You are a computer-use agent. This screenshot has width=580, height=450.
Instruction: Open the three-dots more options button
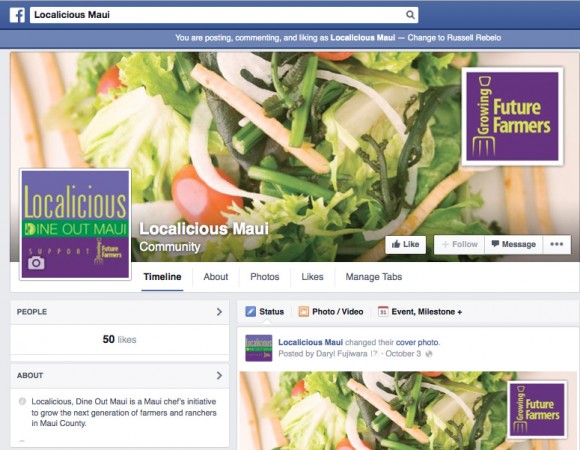tap(556, 244)
